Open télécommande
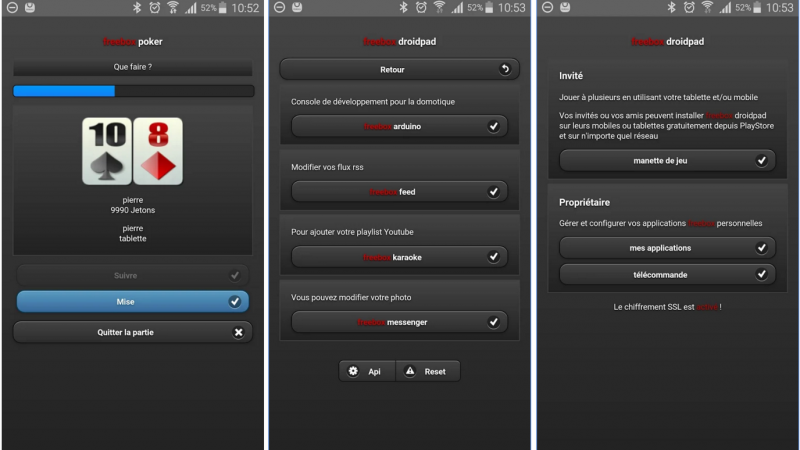The width and height of the screenshot is (800, 450). click(x=667, y=274)
